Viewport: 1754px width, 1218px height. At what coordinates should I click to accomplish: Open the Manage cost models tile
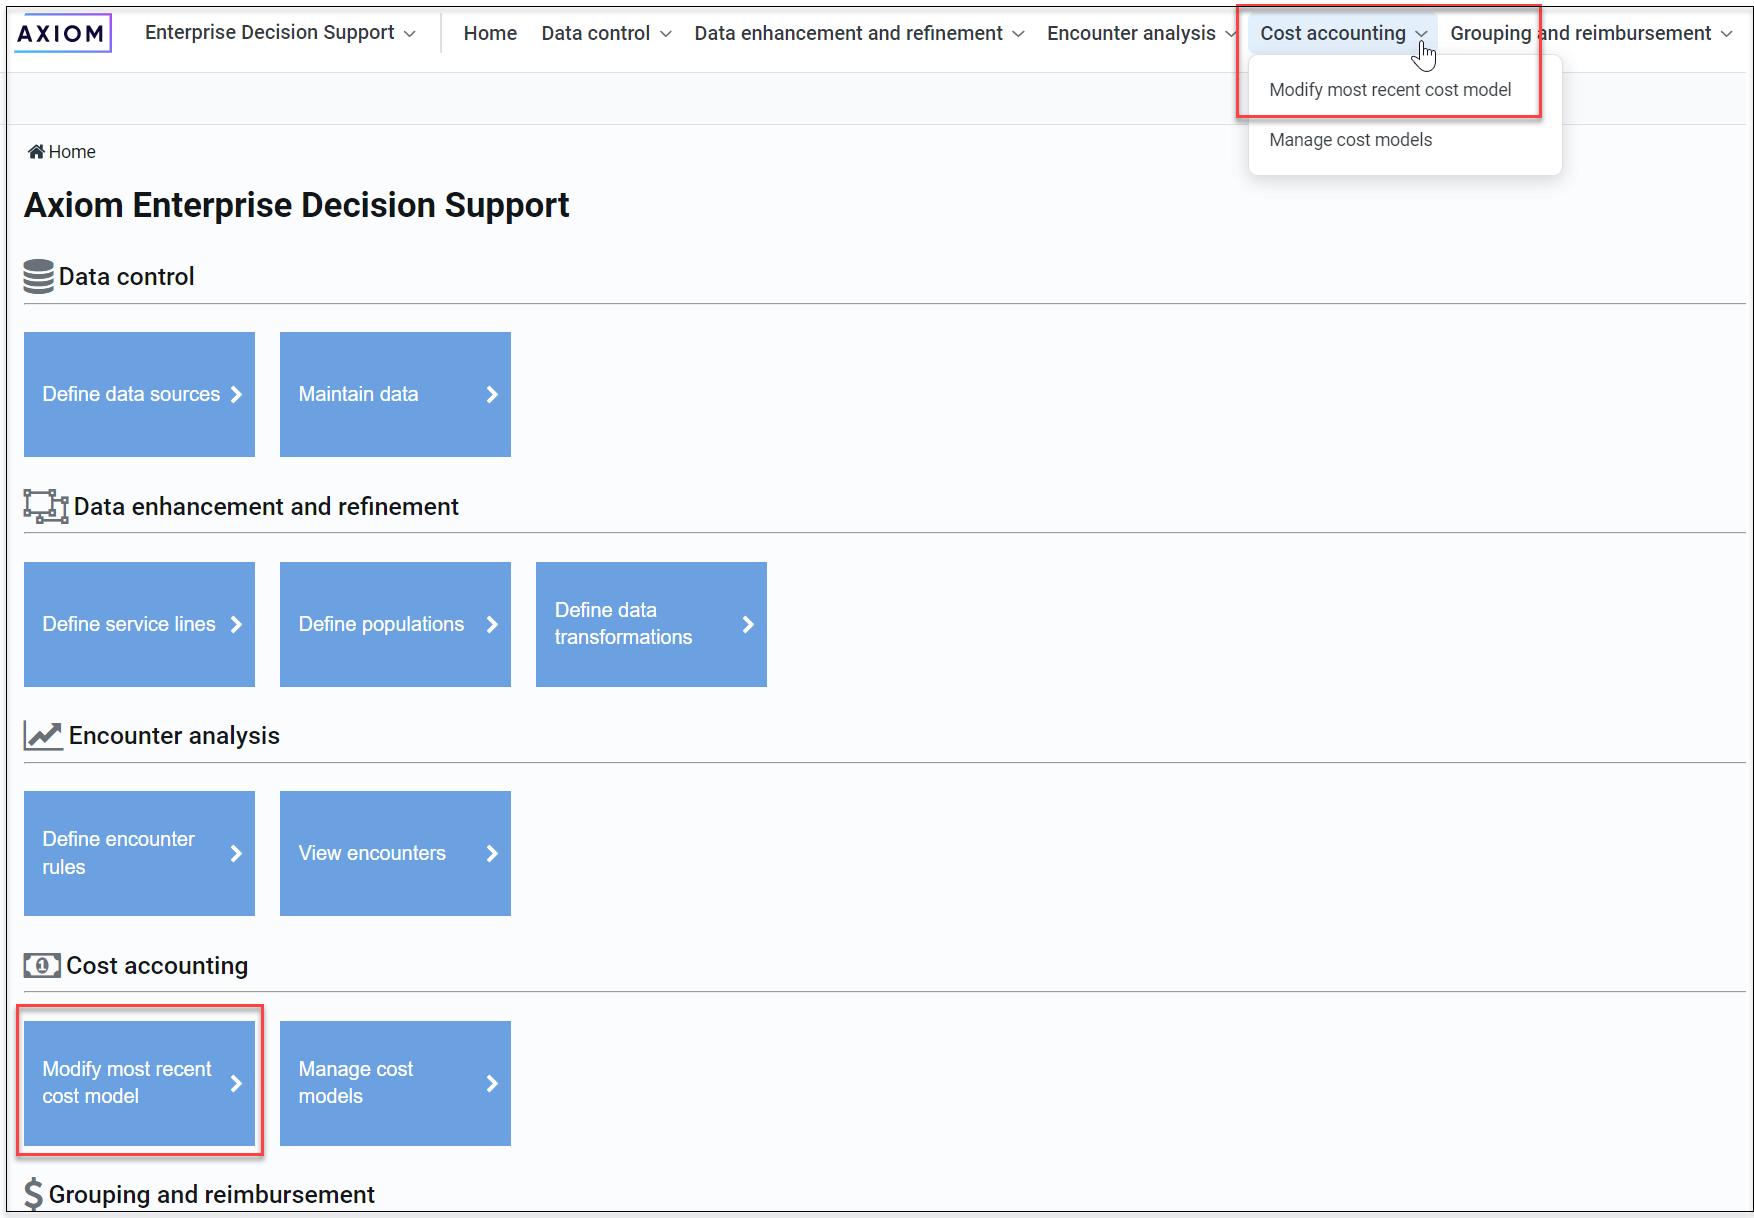[x=395, y=1083]
